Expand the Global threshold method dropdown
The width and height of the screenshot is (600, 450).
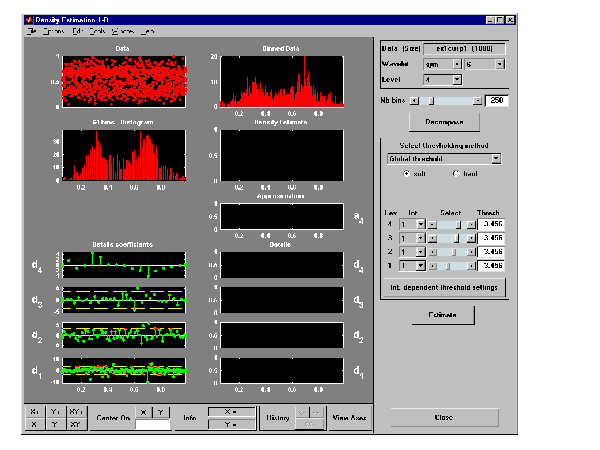442,158
